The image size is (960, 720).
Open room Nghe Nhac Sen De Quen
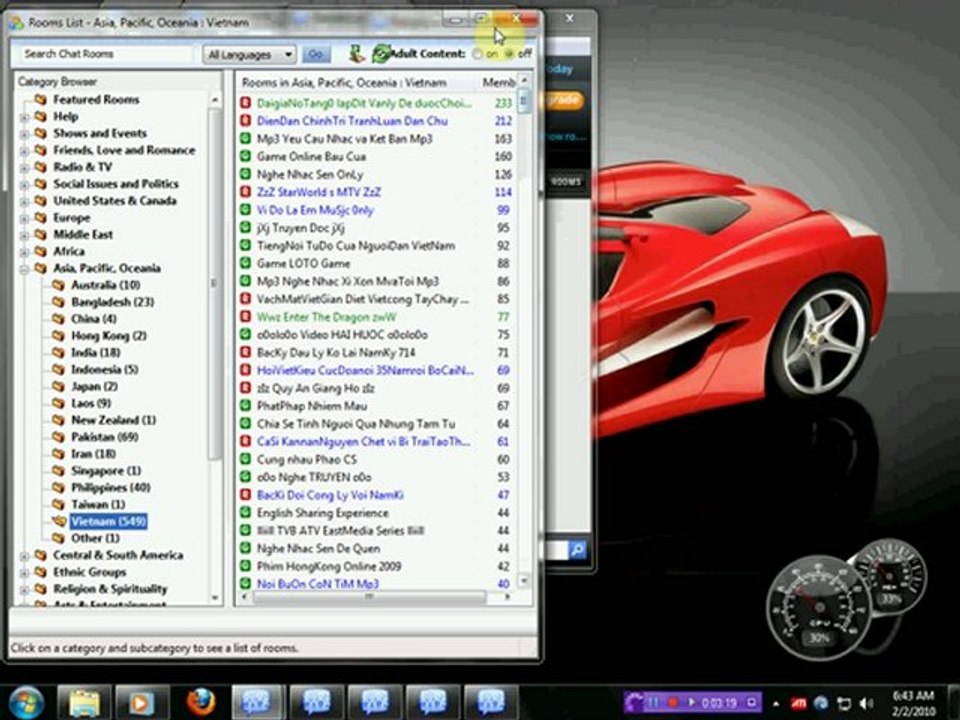[318, 548]
